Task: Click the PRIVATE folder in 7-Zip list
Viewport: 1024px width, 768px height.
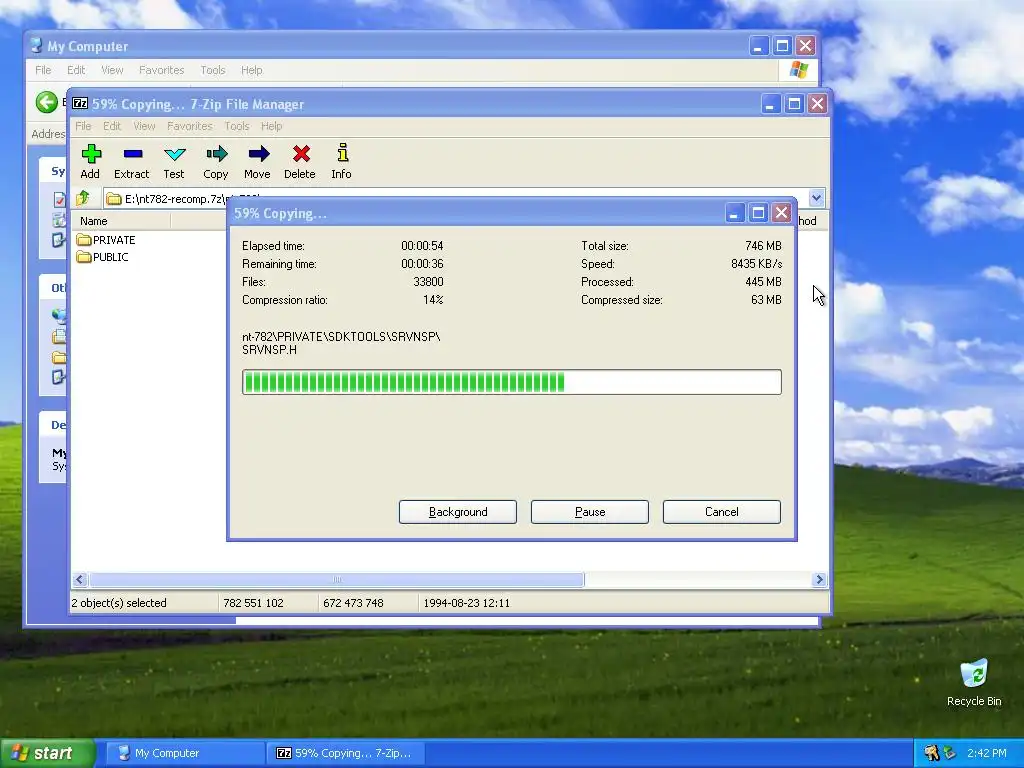Action: click(106, 240)
